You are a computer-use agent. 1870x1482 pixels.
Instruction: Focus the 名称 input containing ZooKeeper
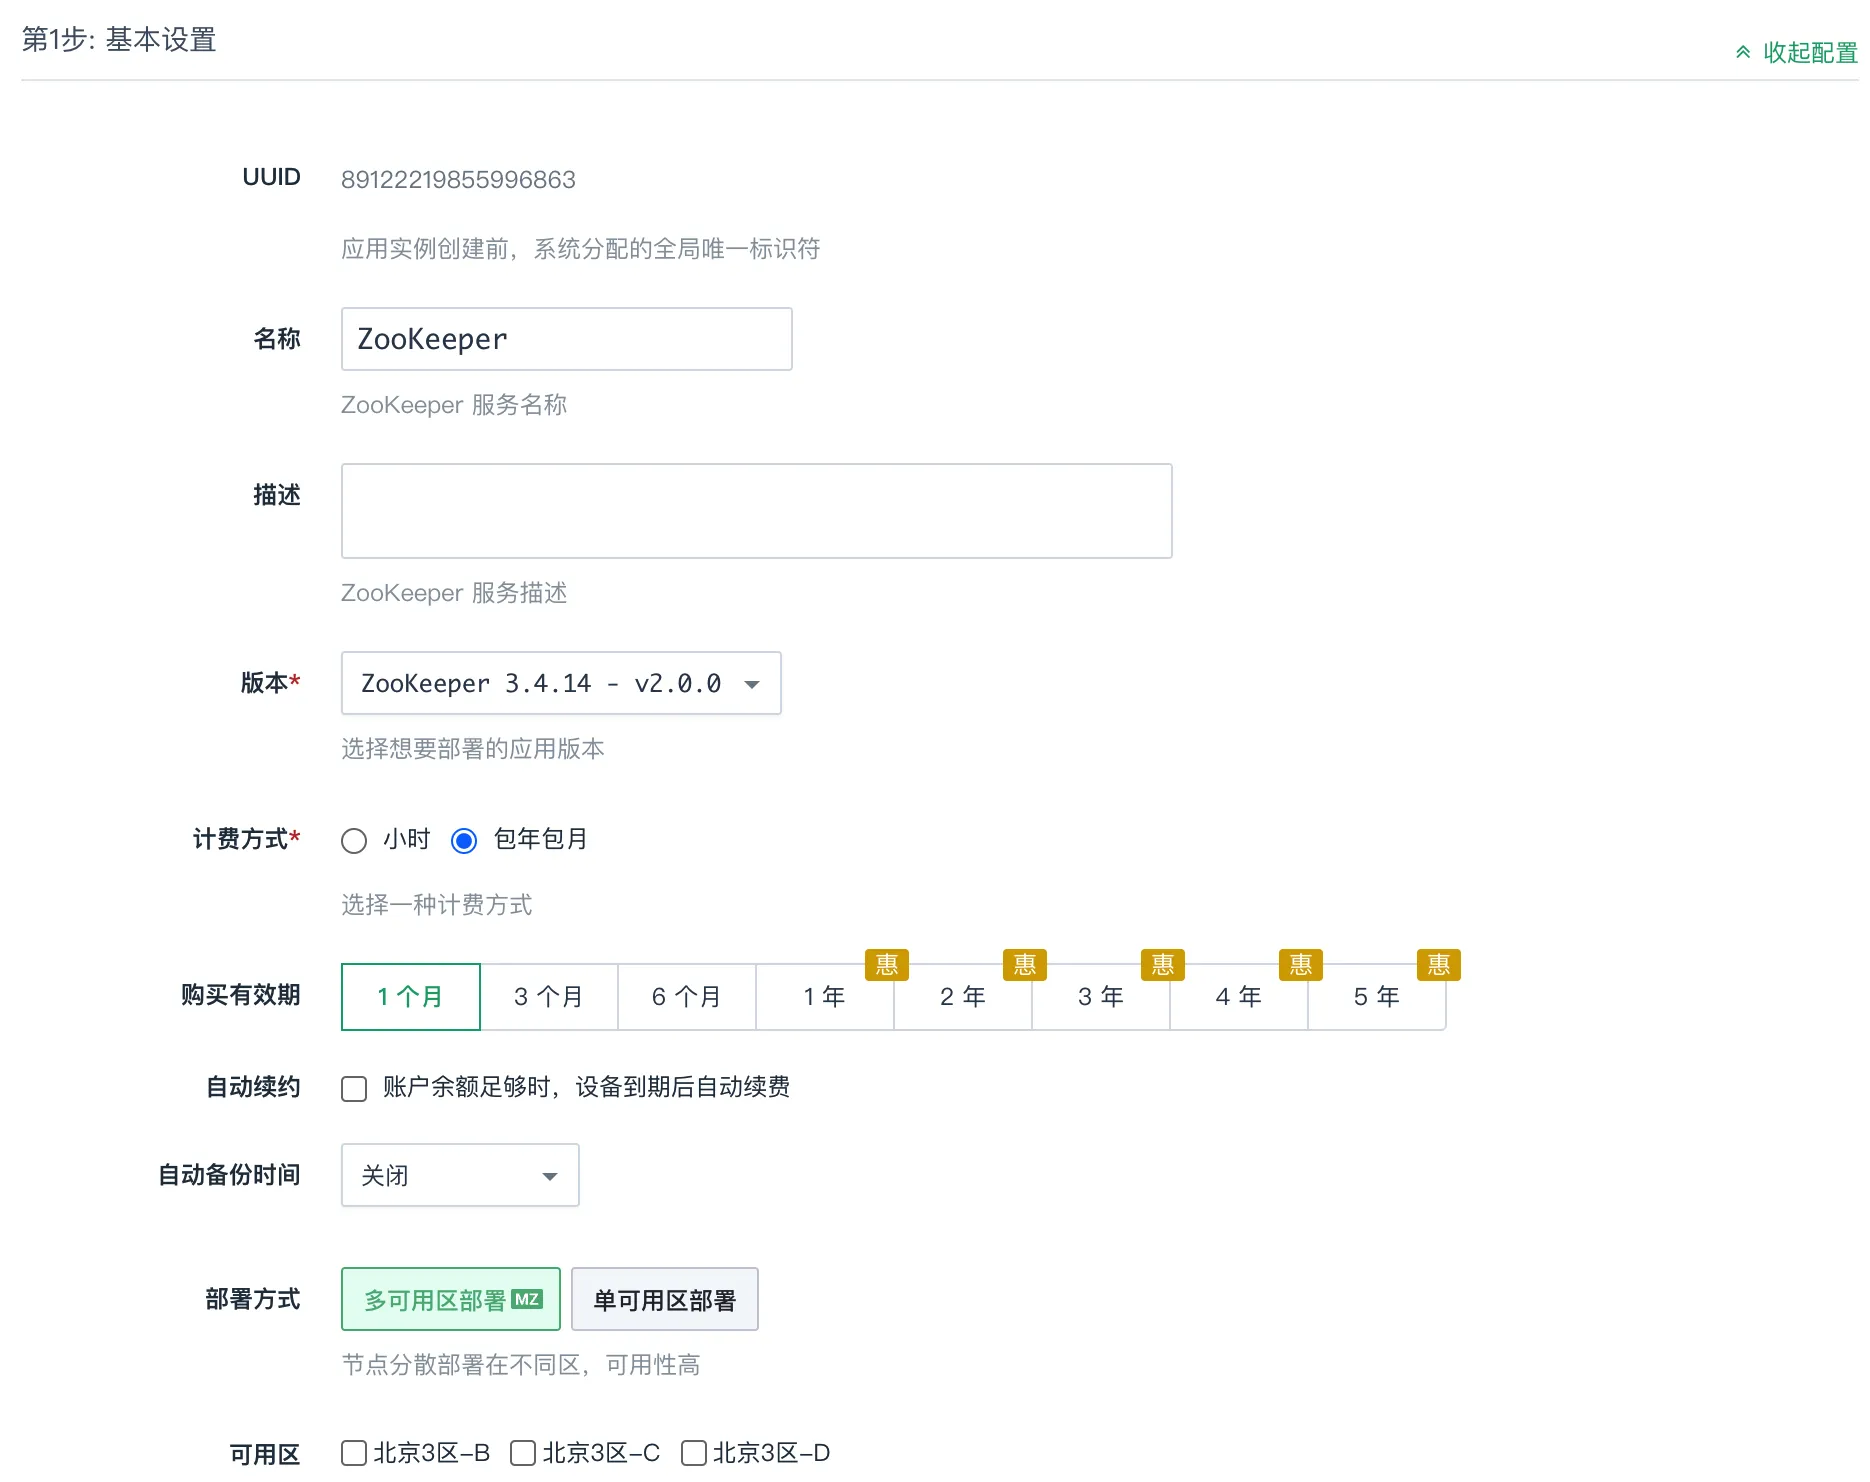tap(566, 339)
